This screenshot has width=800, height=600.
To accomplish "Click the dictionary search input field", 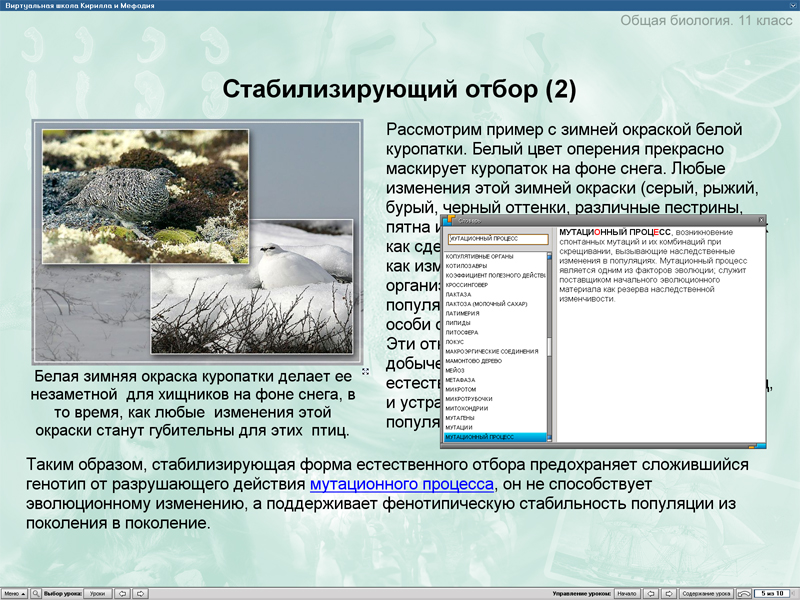I will pos(497,239).
